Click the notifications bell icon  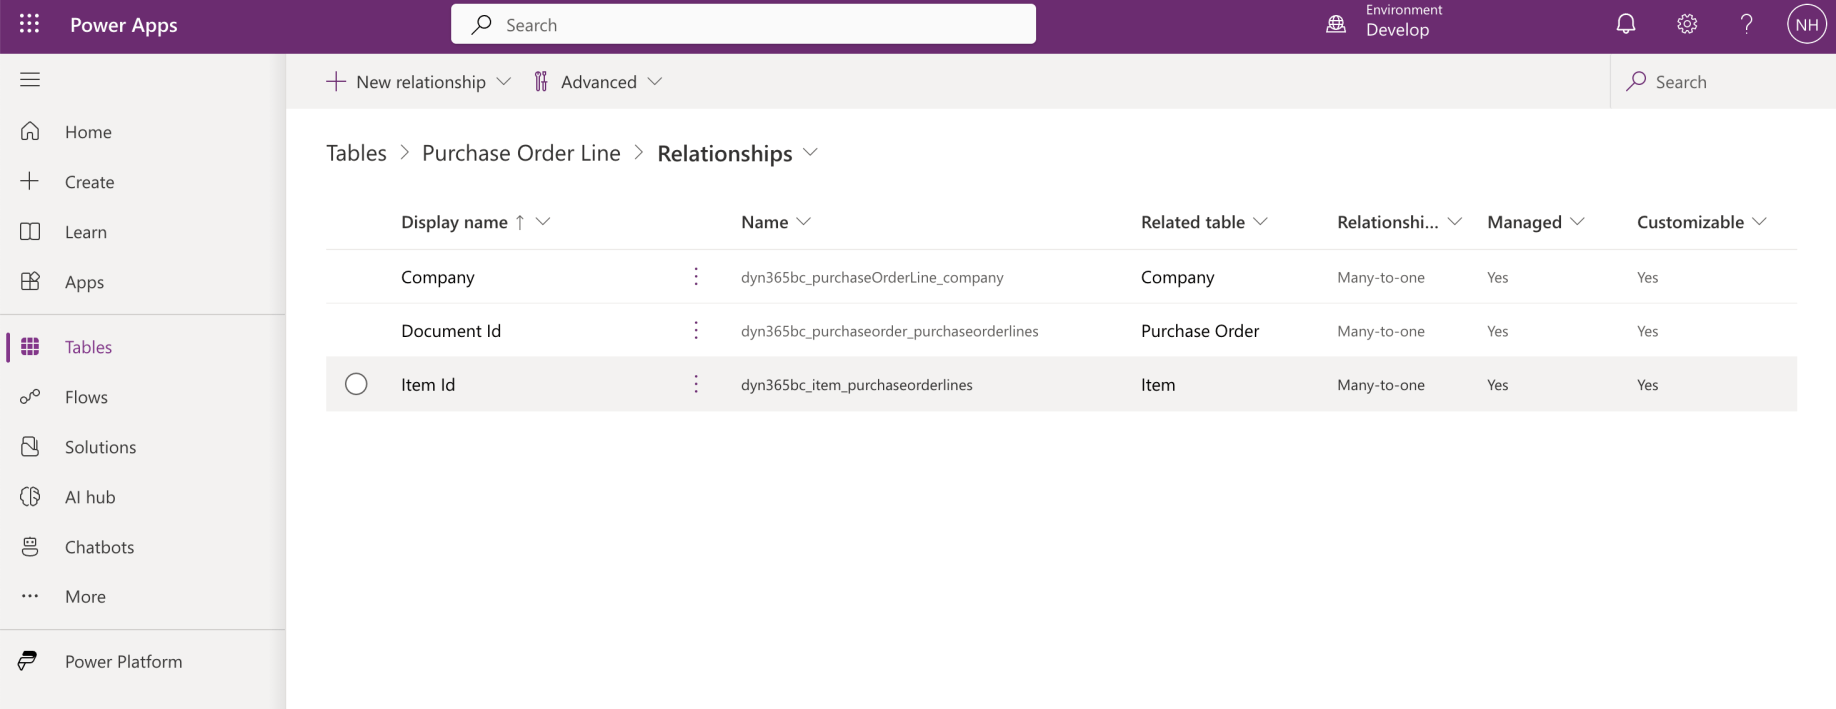click(1626, 24)
